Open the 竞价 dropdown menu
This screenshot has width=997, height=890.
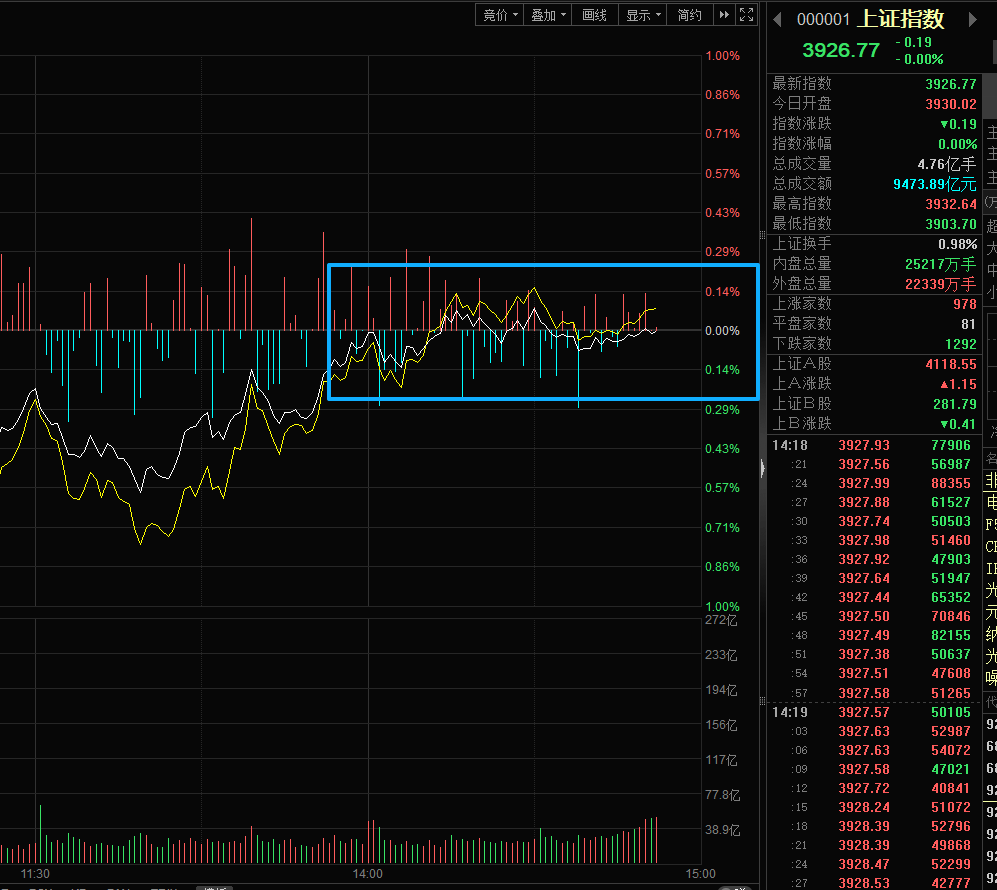pos(500,15)
